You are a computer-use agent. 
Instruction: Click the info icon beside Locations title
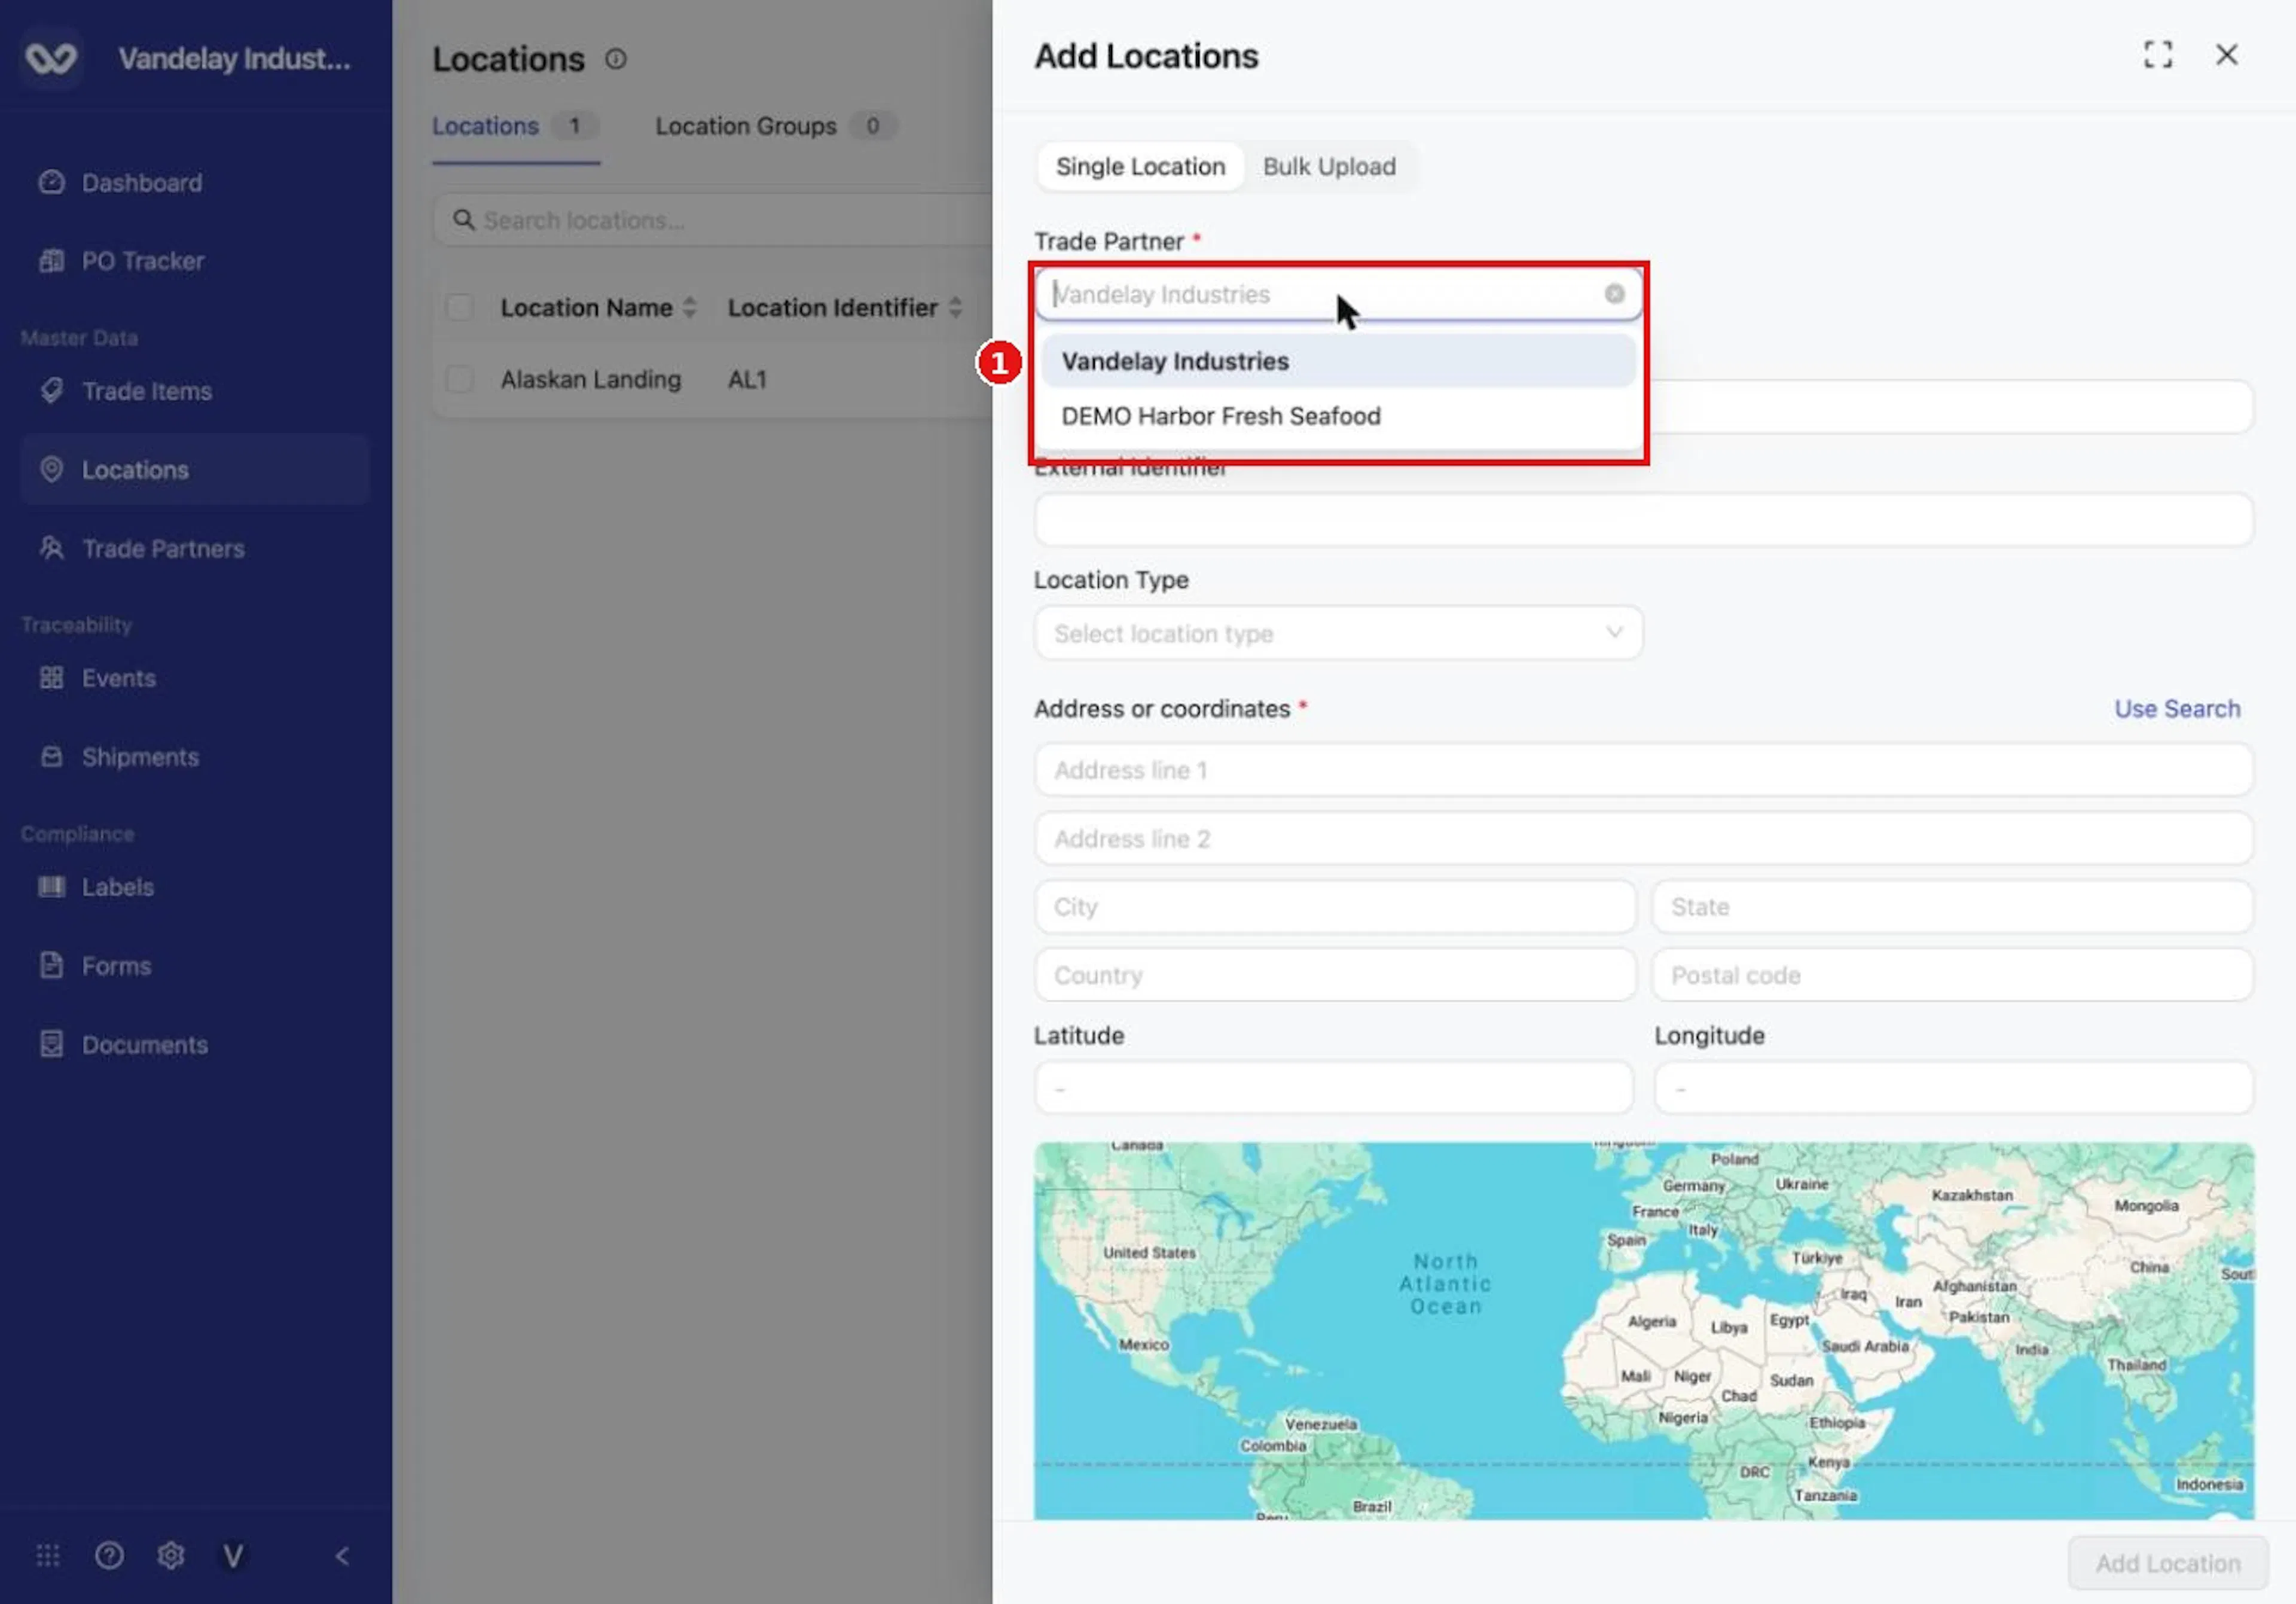[x=616, y=59]
